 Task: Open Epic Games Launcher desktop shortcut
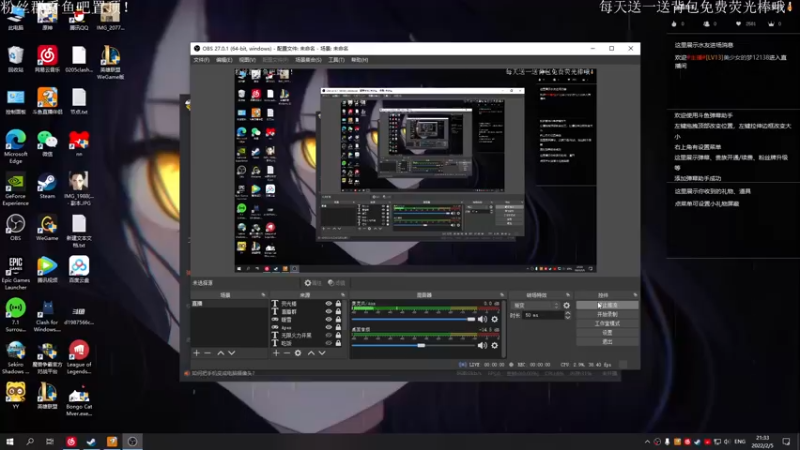pyautogui.click(x=16, y=273)
